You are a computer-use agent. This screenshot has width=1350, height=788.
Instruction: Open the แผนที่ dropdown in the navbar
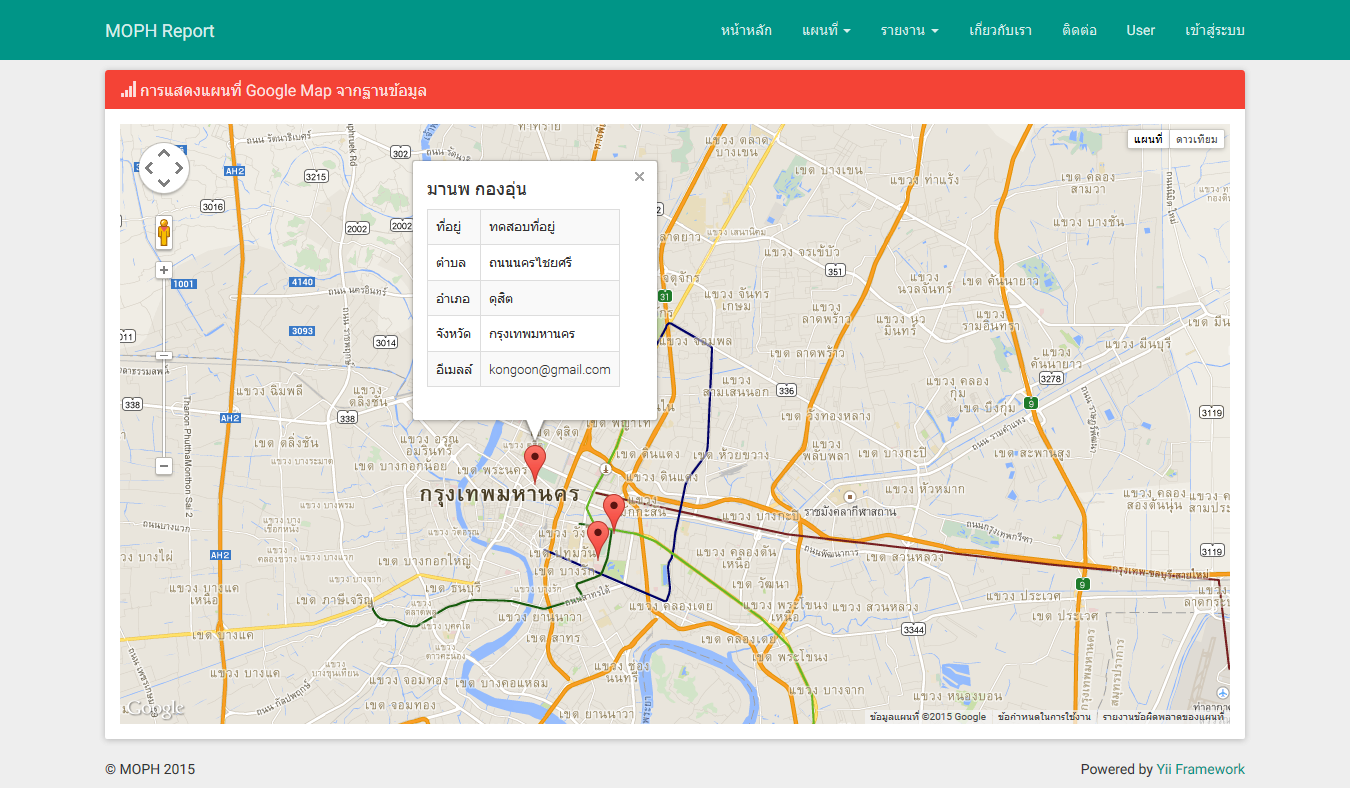pos(826,30)
